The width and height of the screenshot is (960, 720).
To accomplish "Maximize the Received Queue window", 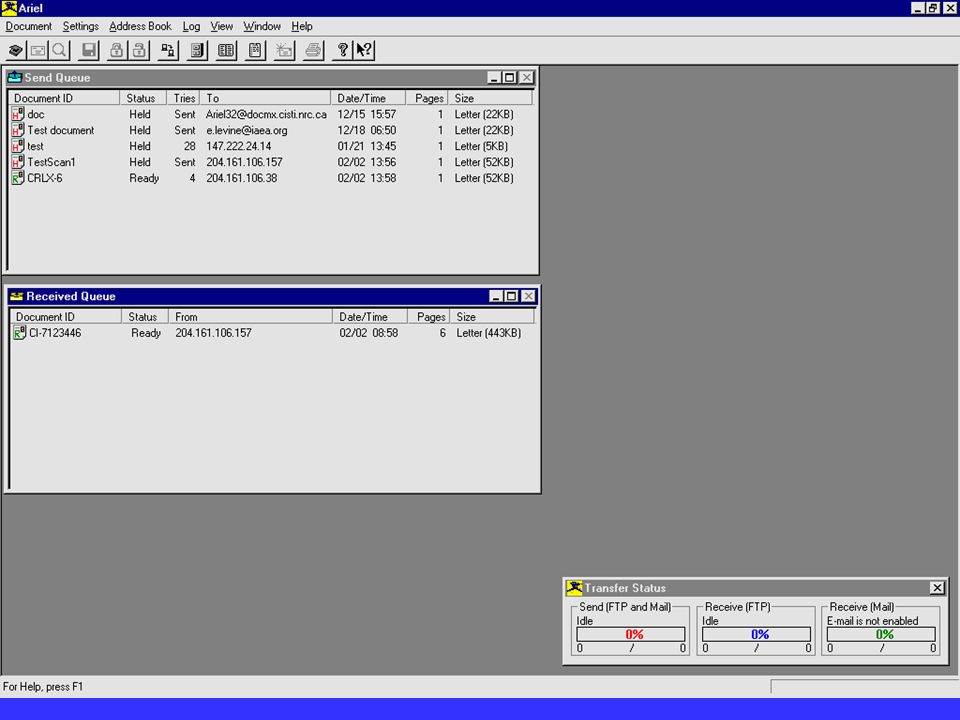I will tap(512, 296).
